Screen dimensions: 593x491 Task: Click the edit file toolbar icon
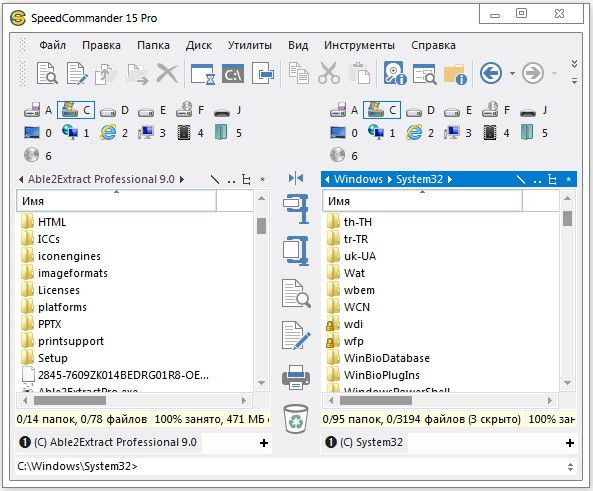pyautogui.click(x=77, y=73)
